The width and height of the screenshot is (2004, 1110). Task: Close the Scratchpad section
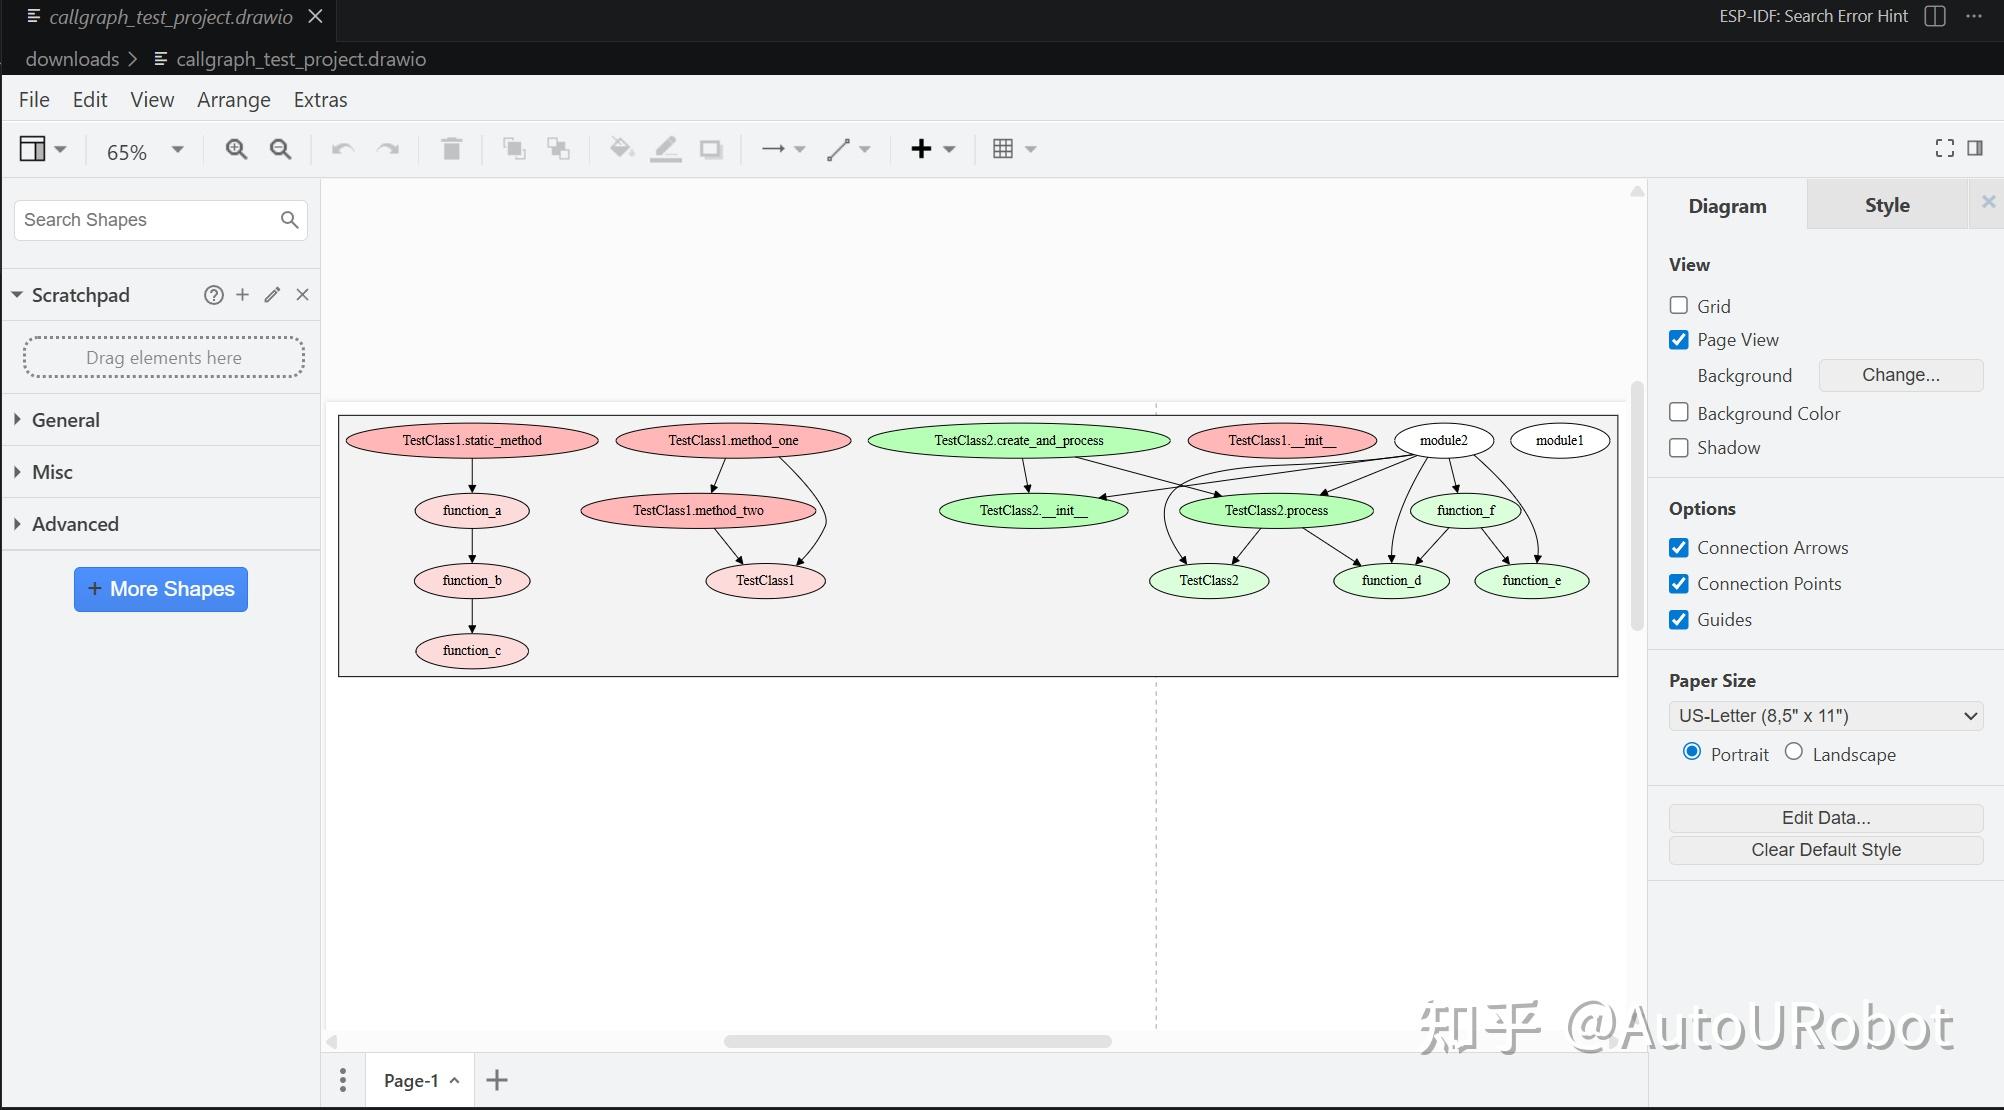[302, 294]
